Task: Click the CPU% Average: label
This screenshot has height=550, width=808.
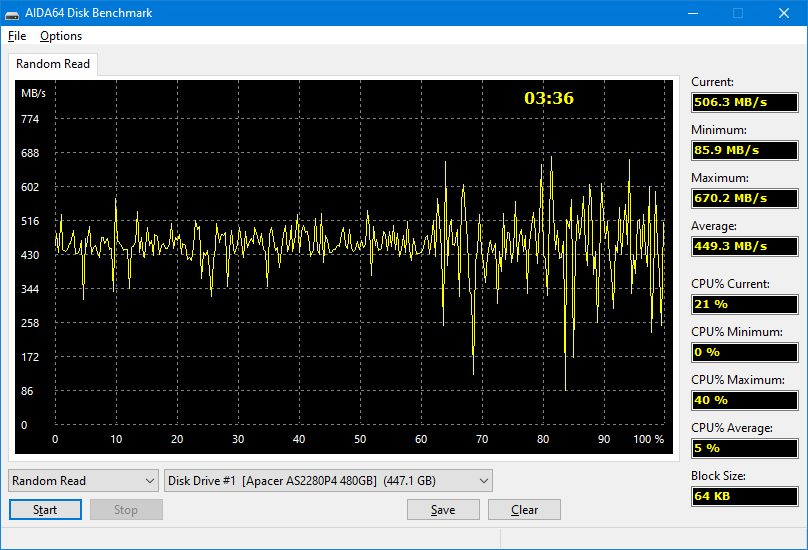Action: (x=732, y=428)
